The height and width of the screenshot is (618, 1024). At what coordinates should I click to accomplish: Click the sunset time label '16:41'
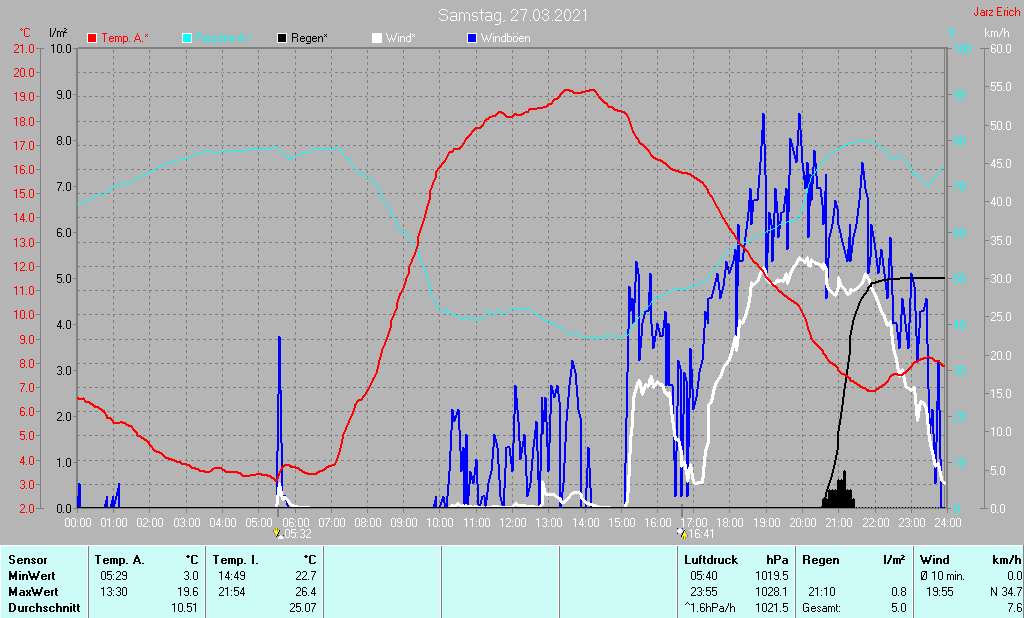coord(701,534)
